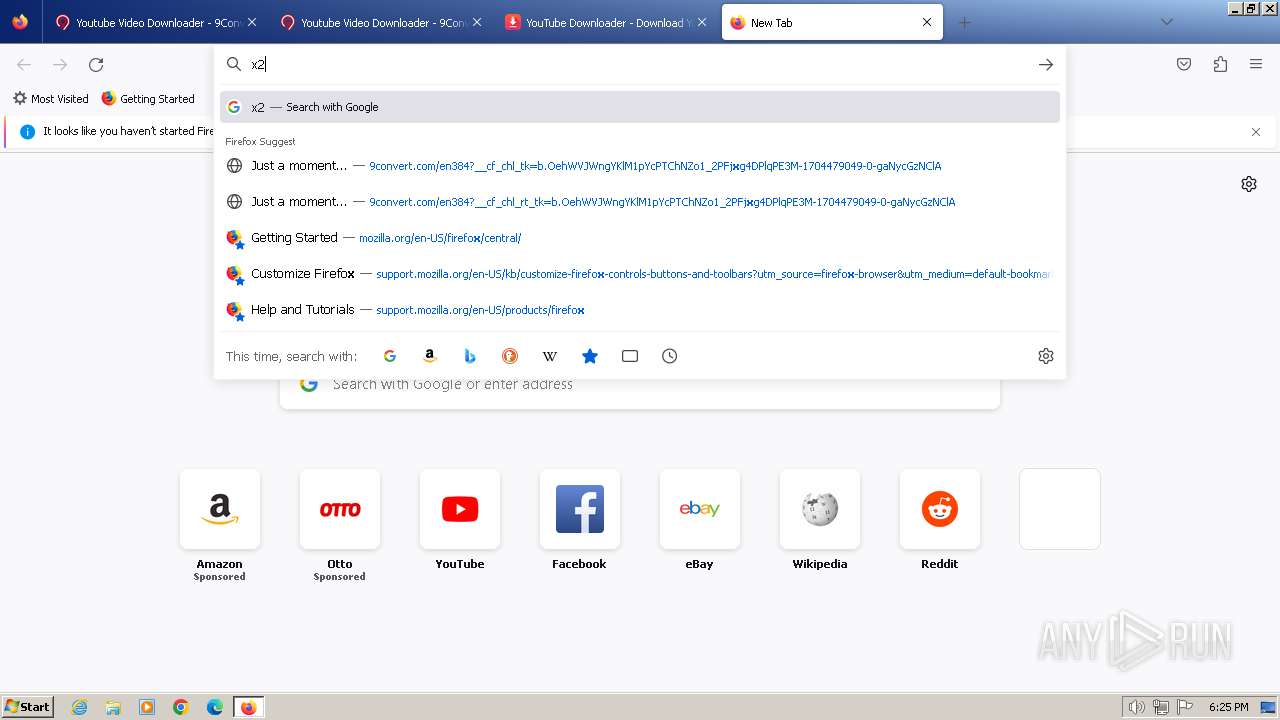This screenshot has width=1280, height=720.
Task: Open Help and Tutorials suggestion
Action: tap(640, 310)
